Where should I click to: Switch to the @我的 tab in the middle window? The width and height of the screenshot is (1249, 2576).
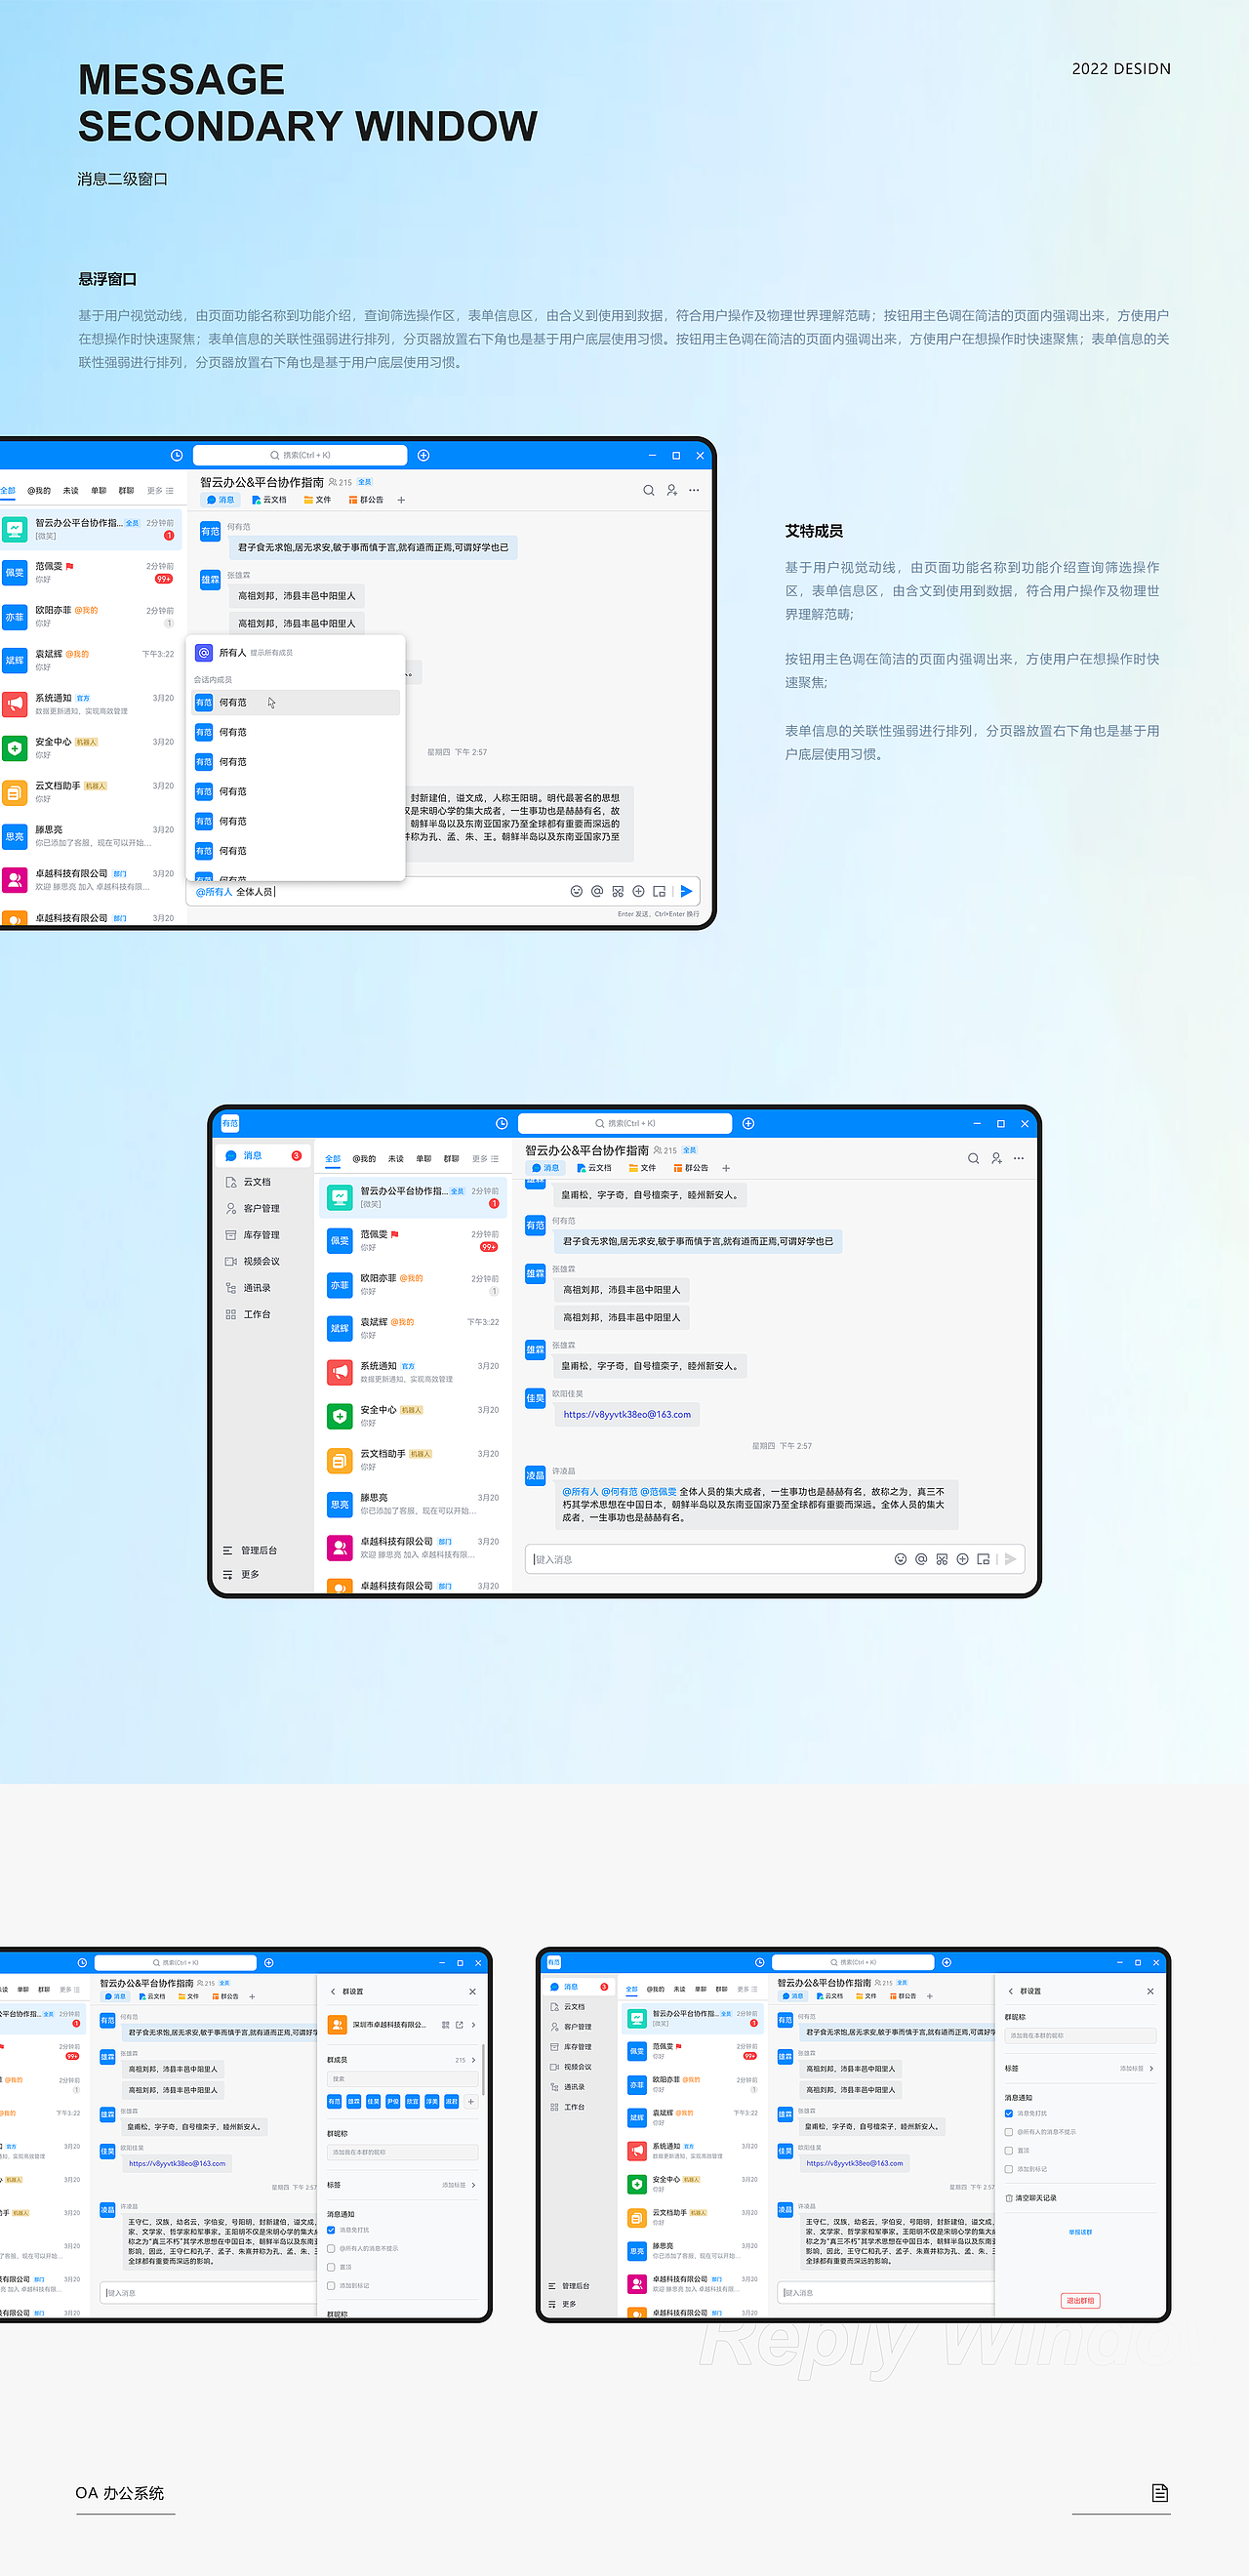[x=364, y=1159]
